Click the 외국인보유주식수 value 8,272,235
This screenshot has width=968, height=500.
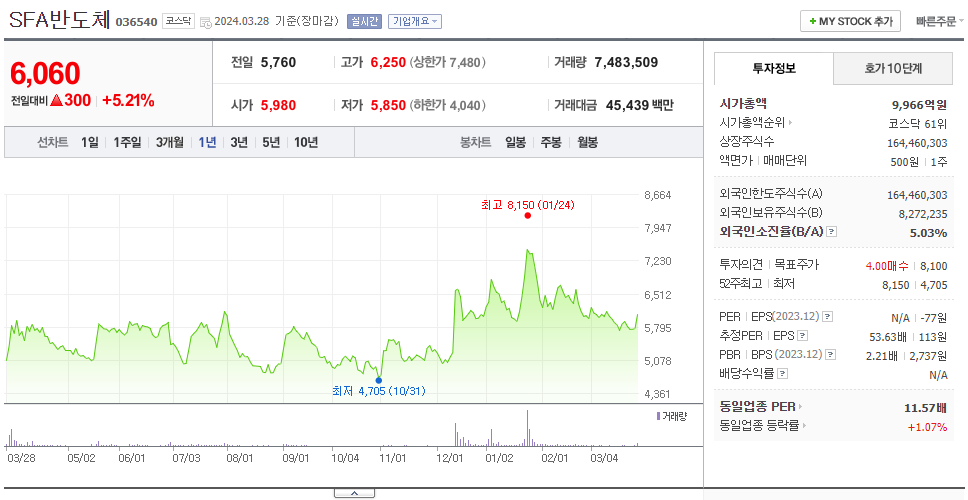pos(923,214)
